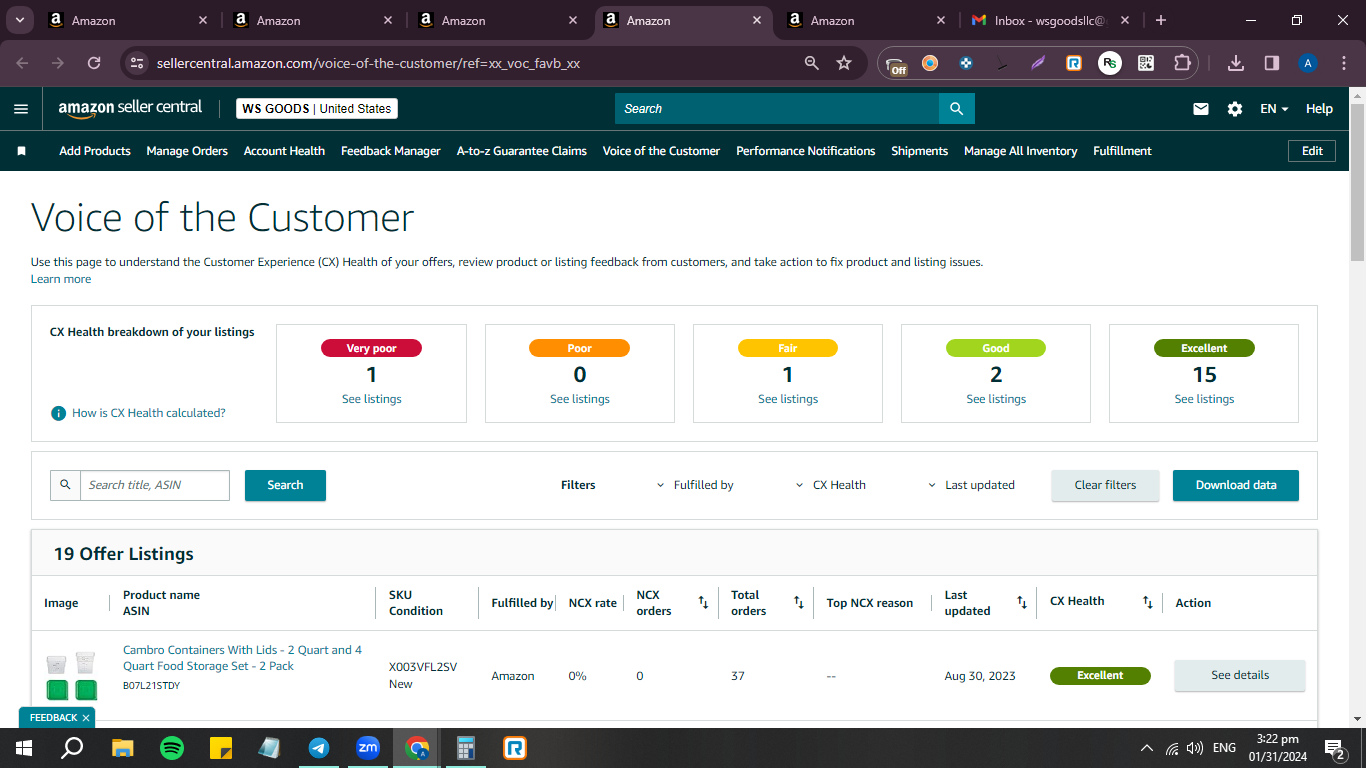
Task: See listings under Fair
Action: tap(788, 399)
